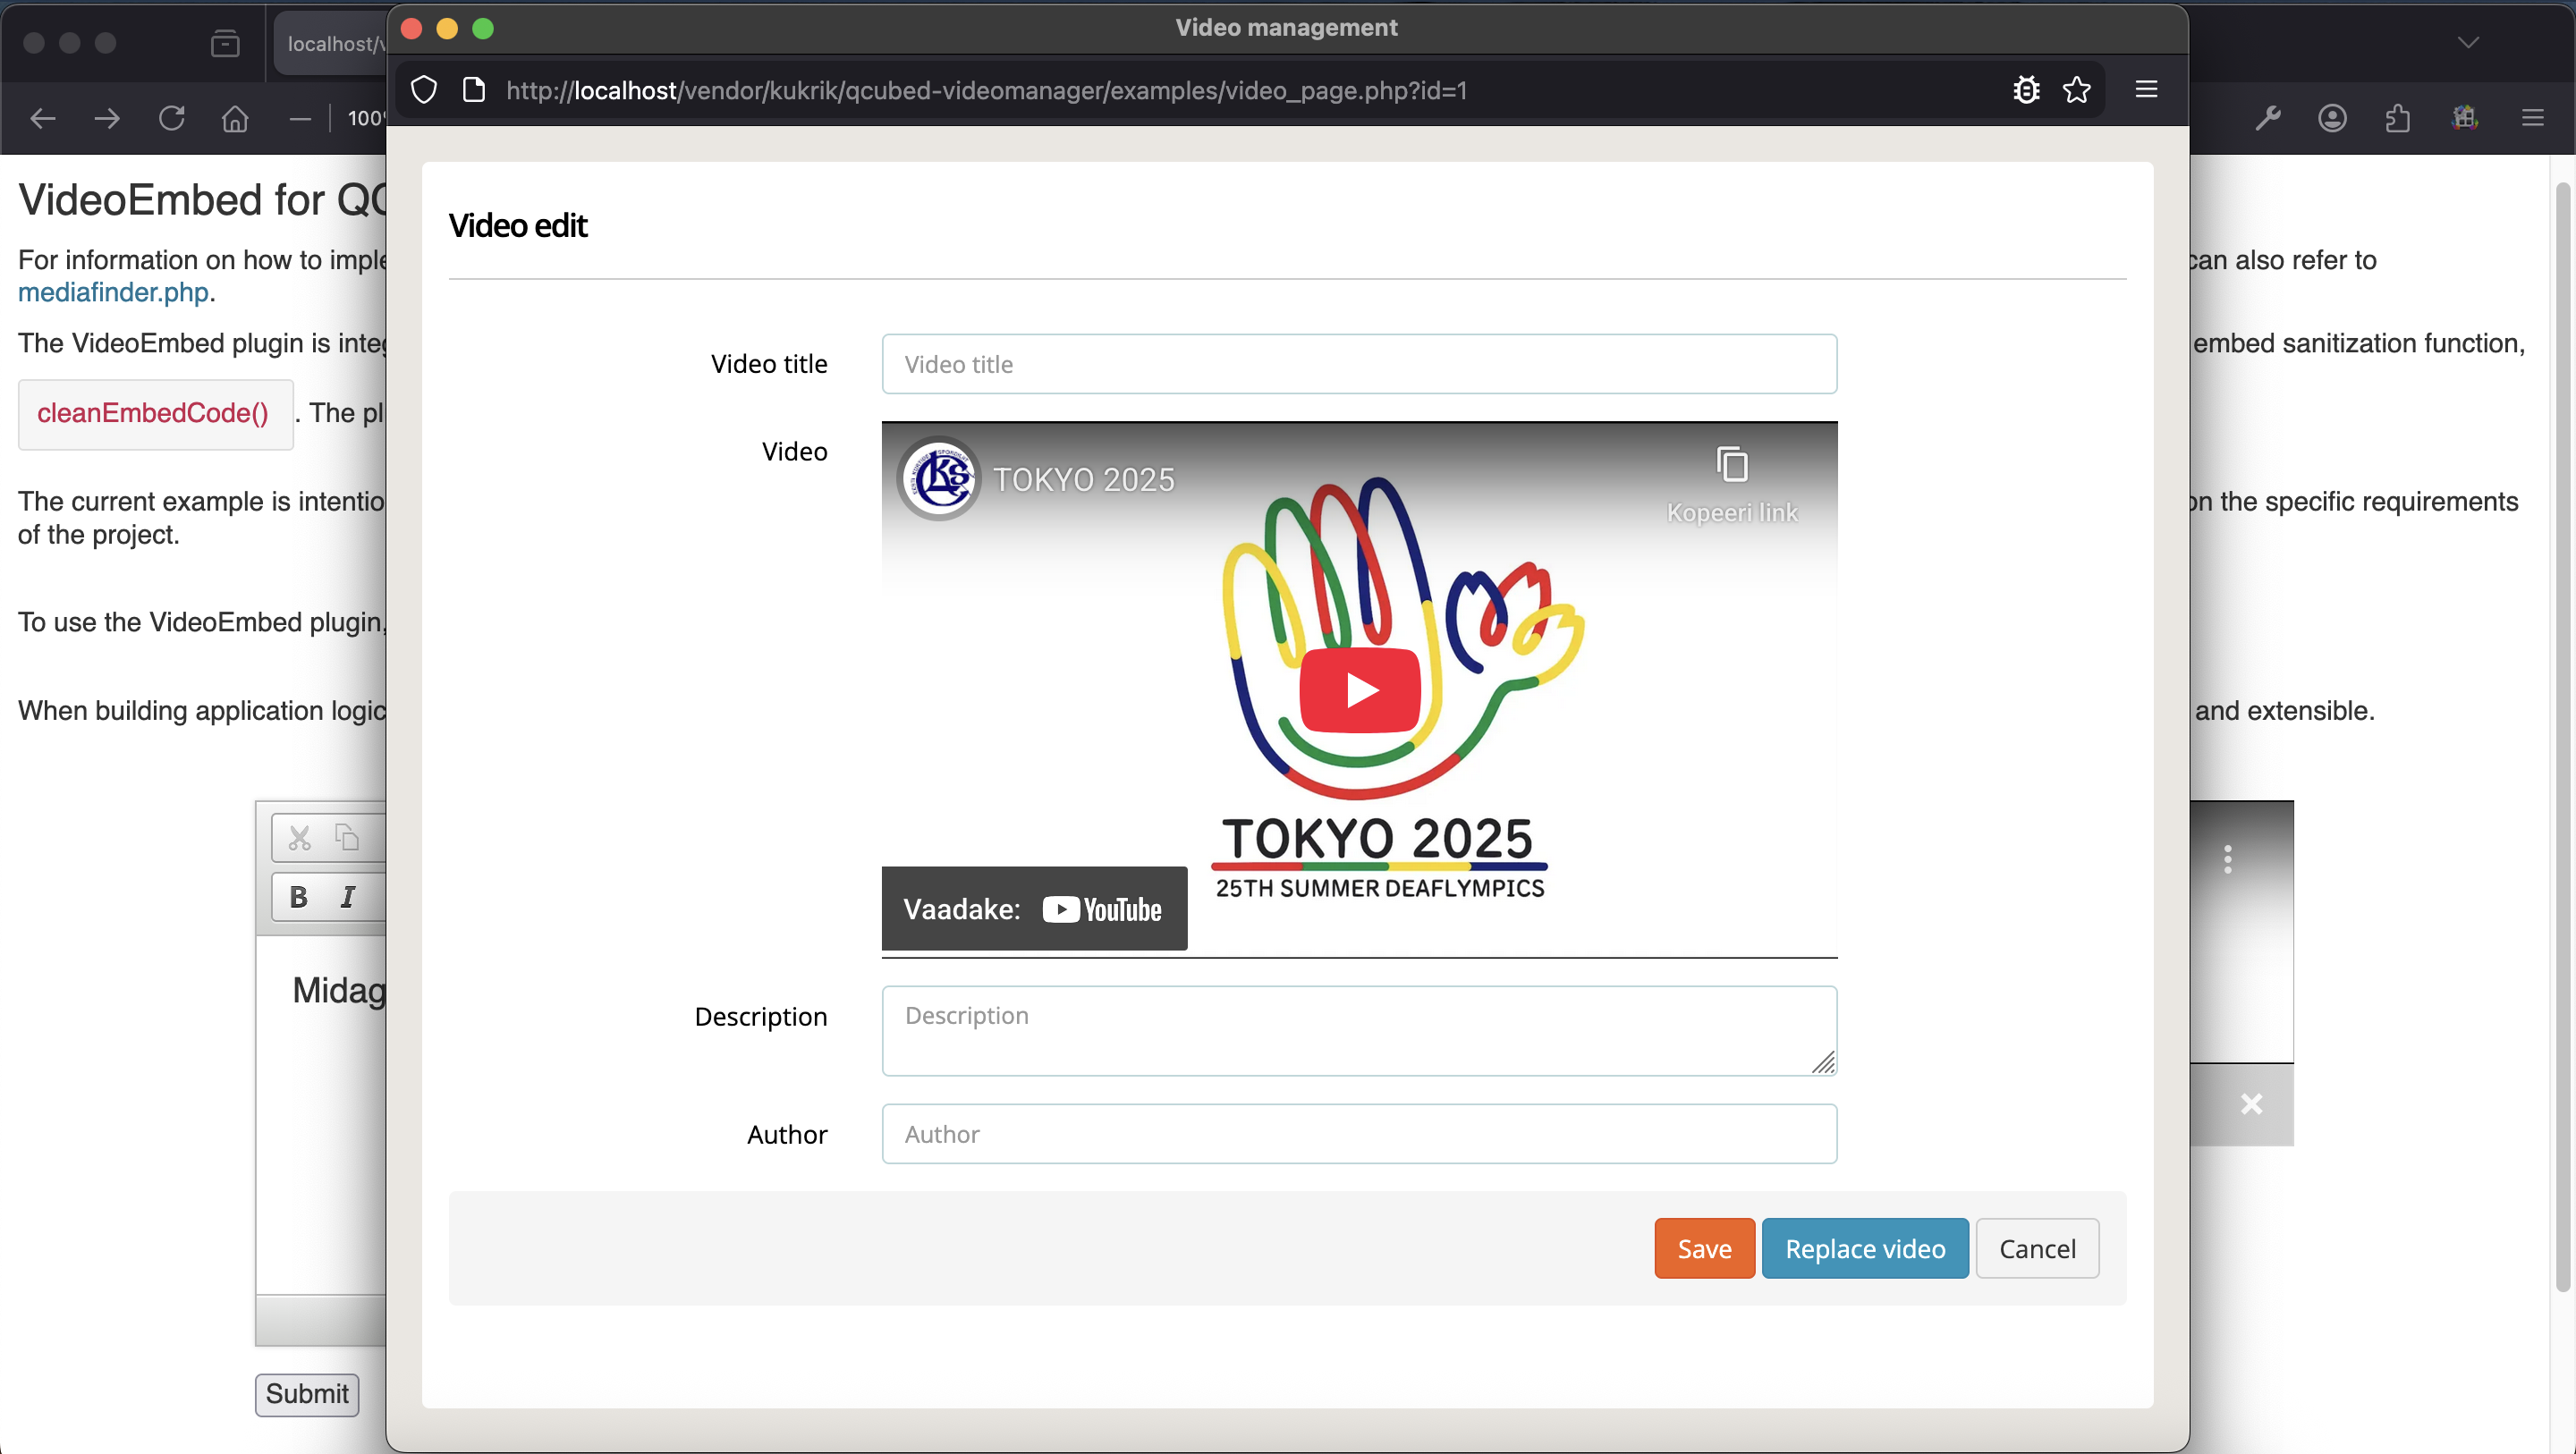Click the Save button

click(x=1704, y=1248)
